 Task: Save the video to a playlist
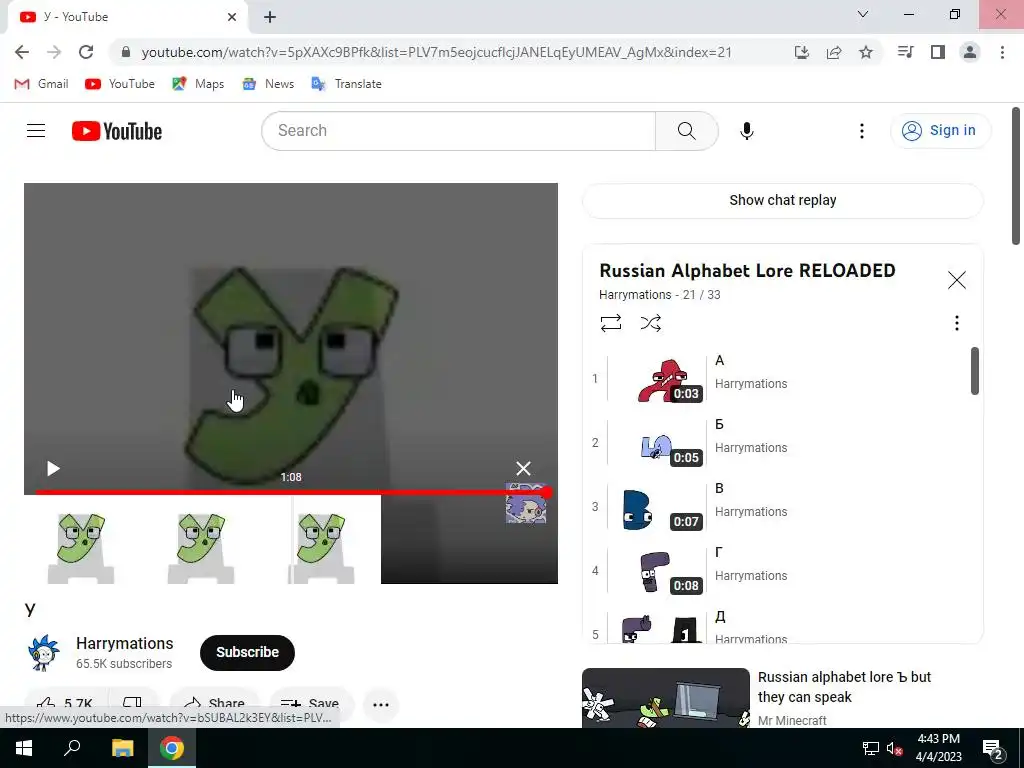(x=310, y=704)
